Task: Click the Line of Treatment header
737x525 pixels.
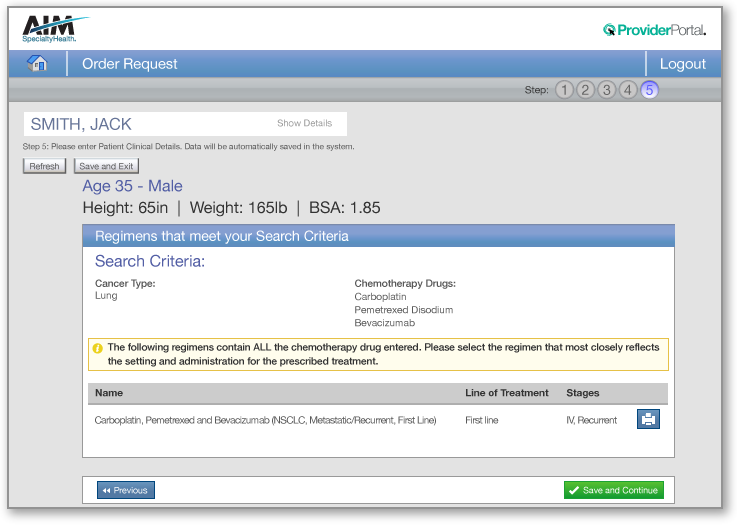Action: (507, 393)
